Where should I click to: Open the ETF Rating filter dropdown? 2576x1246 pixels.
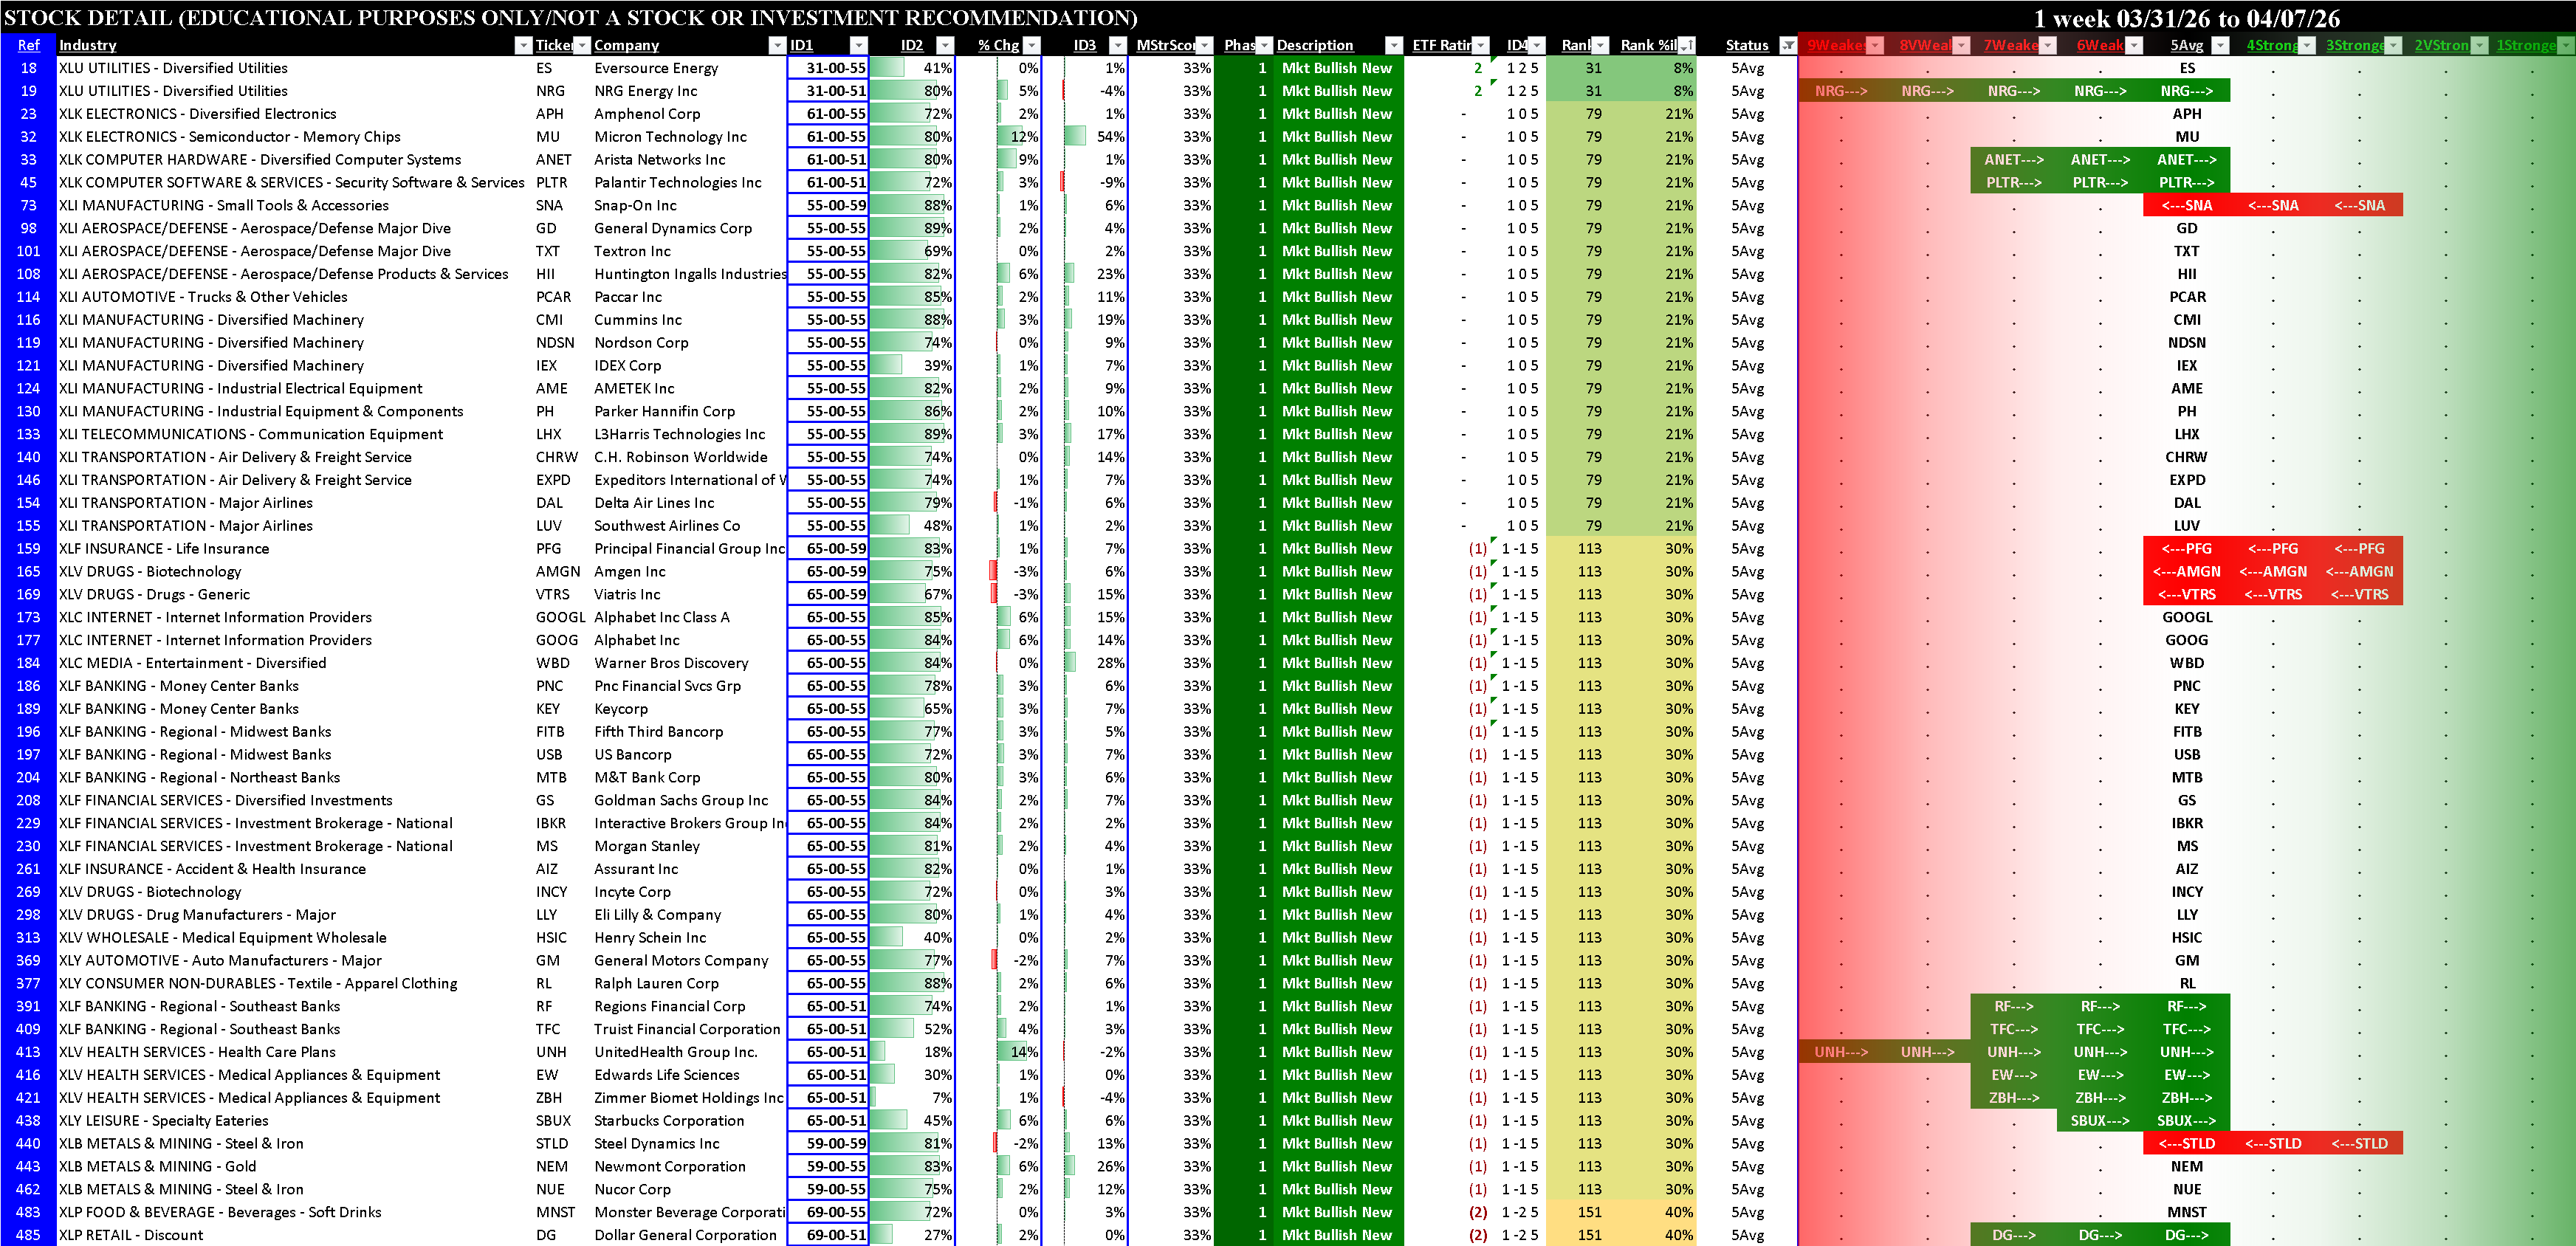pos(1481,45)
